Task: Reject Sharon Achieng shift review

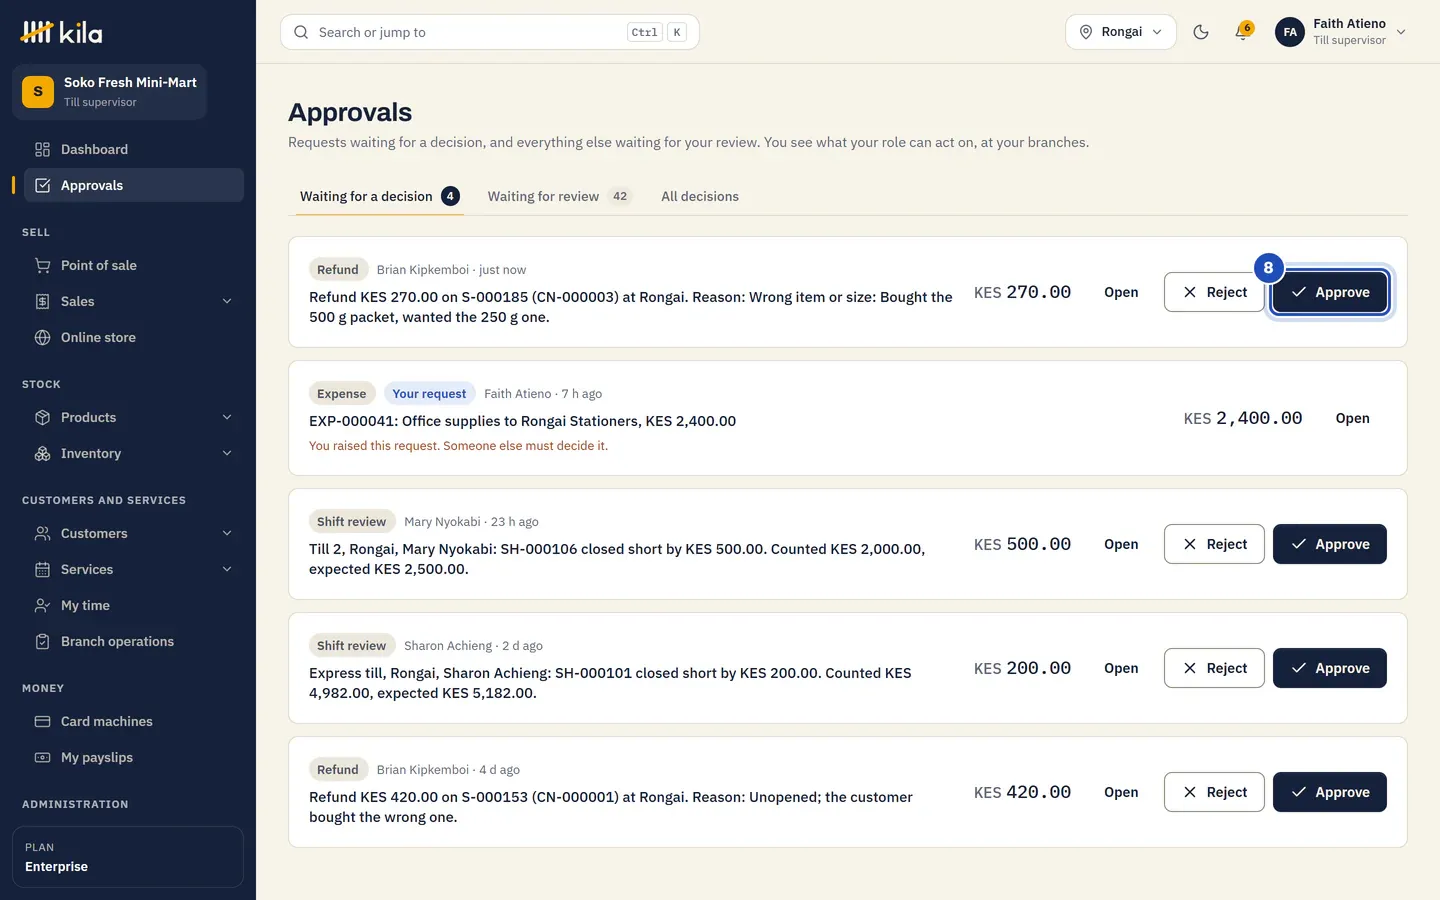Action: point(1214,668)
